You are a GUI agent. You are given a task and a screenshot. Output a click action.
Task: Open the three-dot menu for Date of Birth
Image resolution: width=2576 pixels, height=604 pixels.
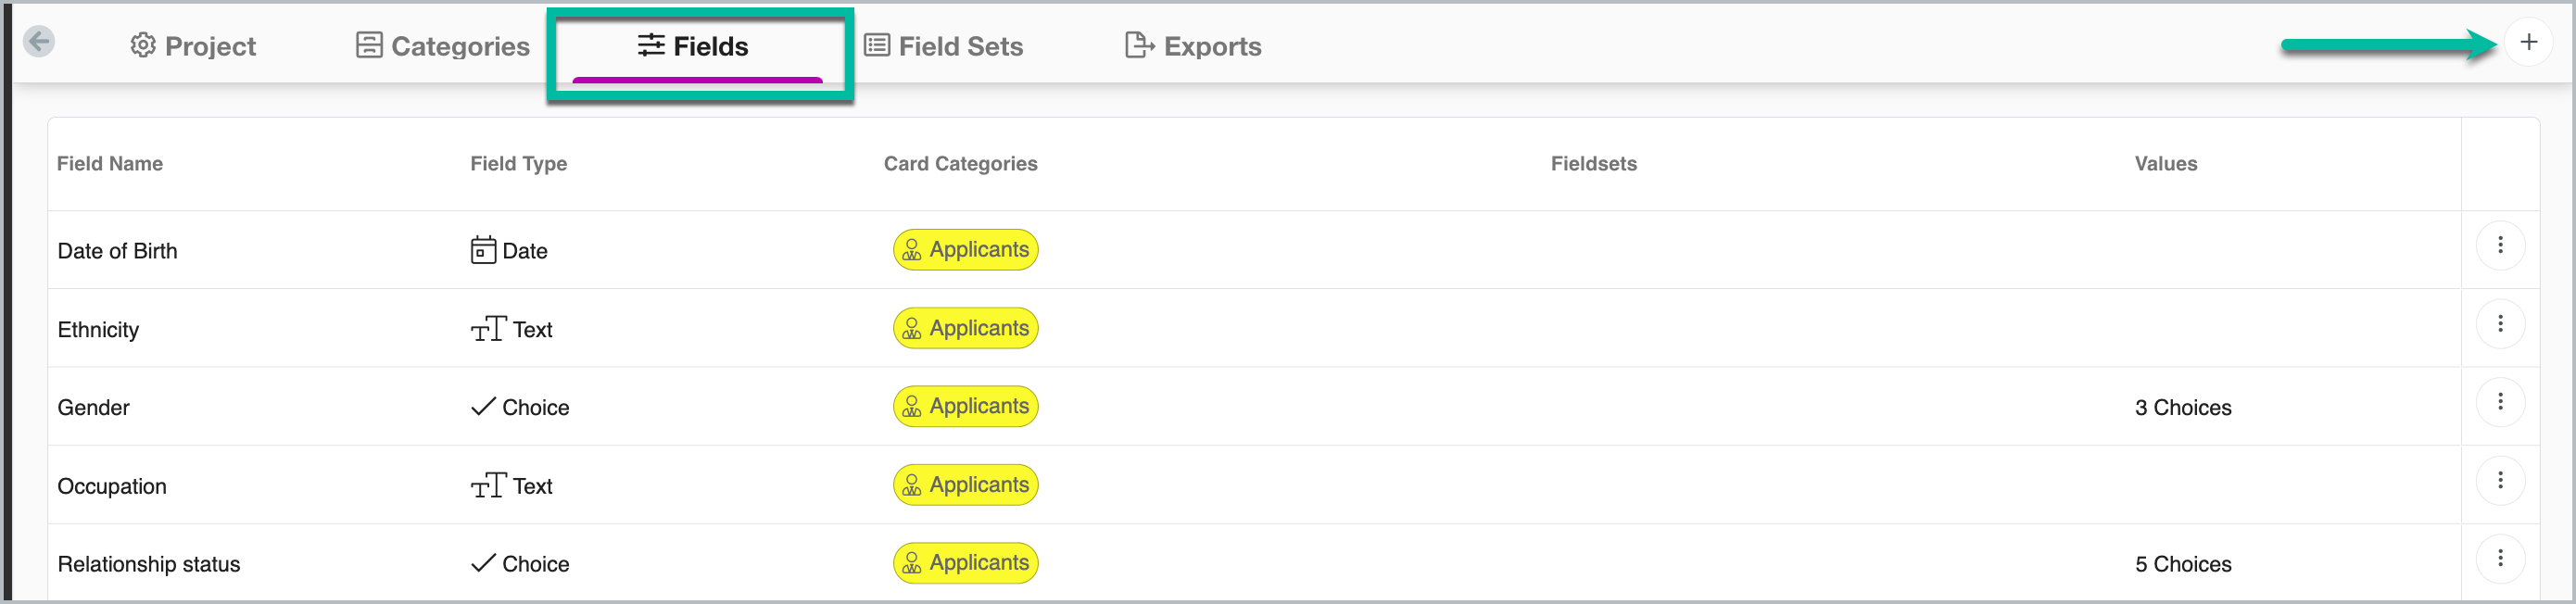pyautogui.click(x=2499, y=246)
